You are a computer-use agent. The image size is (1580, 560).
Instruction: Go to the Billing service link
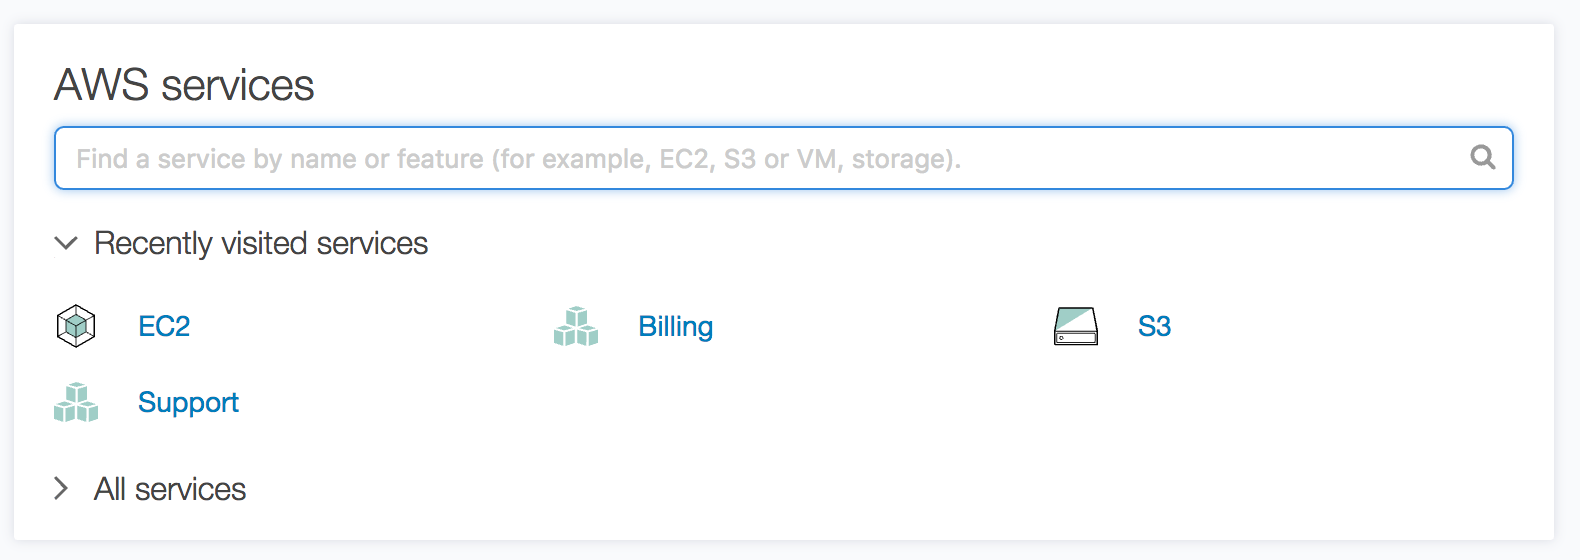(x=676, y=327)
